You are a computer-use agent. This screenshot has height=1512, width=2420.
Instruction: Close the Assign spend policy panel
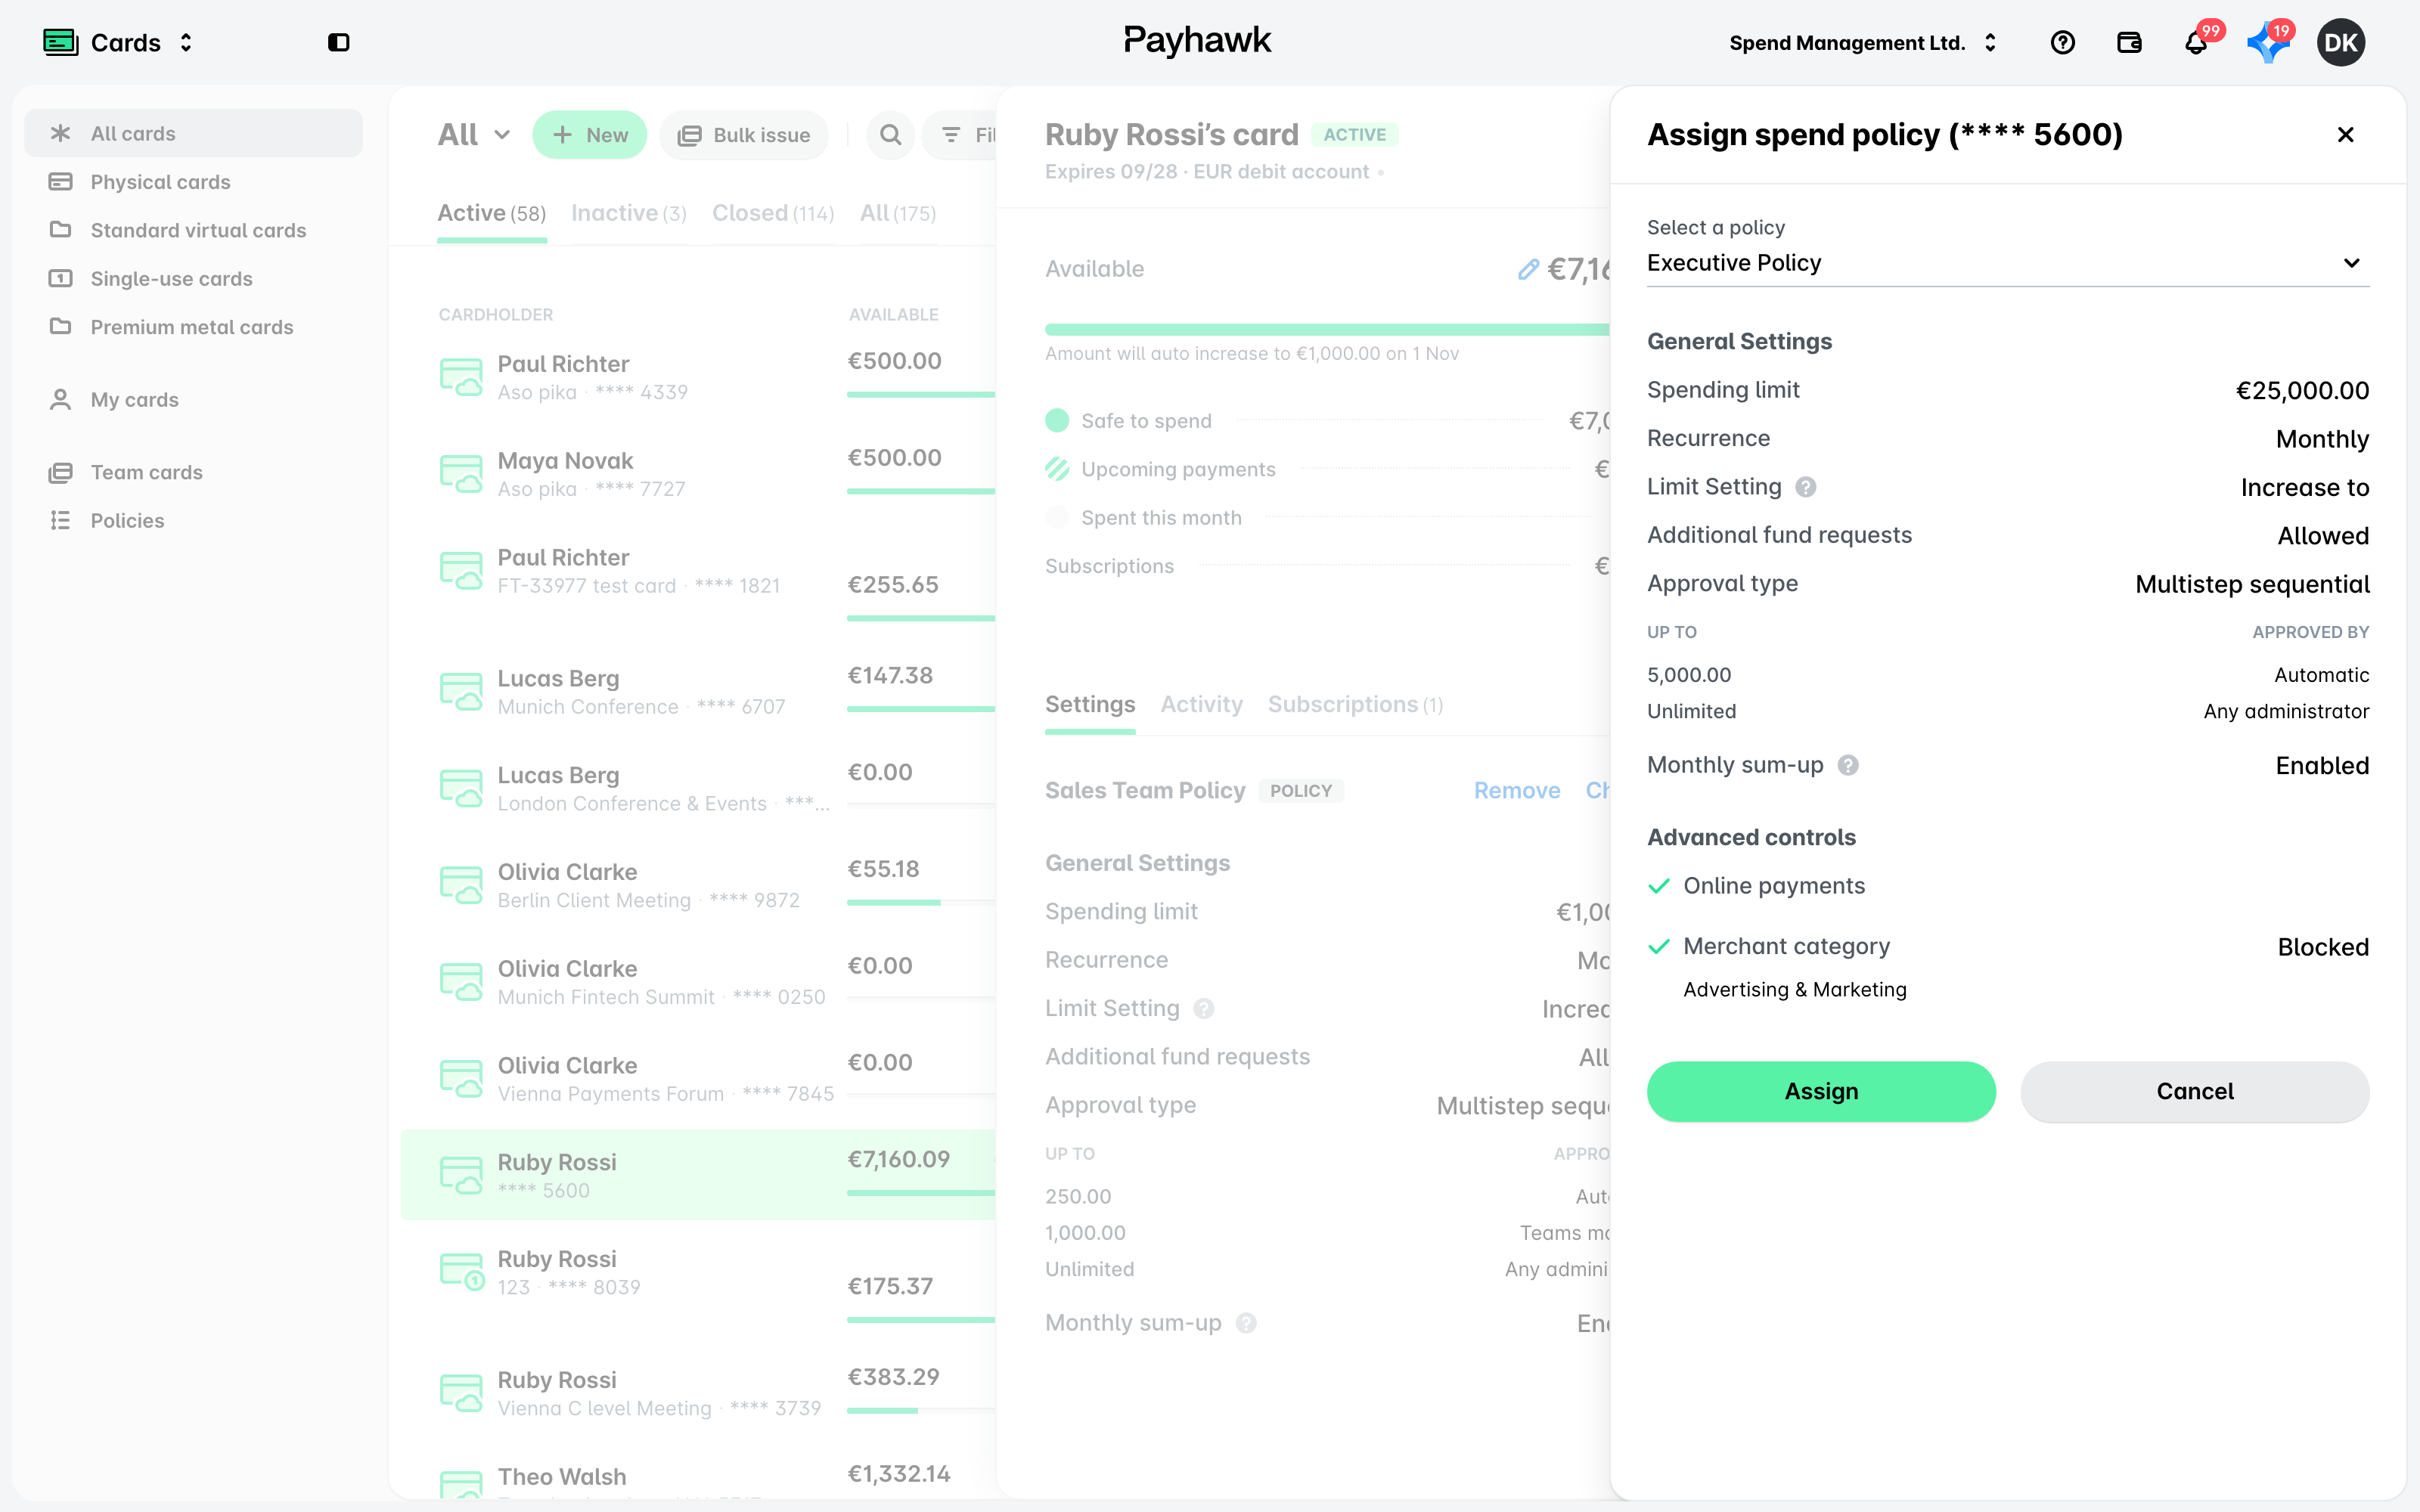point(2345,135)
